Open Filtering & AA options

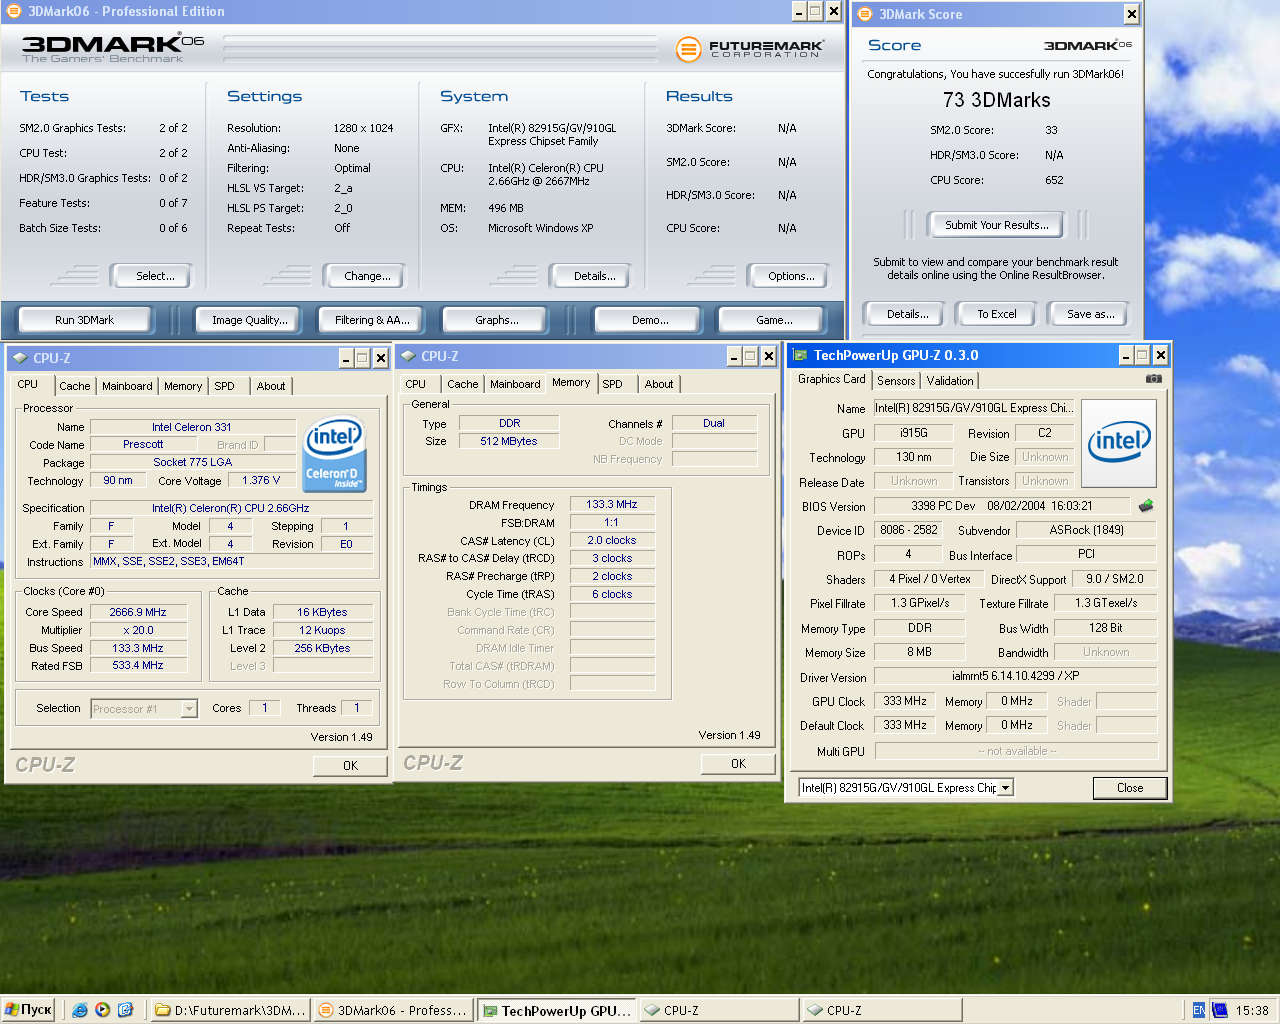coord(373,320)
